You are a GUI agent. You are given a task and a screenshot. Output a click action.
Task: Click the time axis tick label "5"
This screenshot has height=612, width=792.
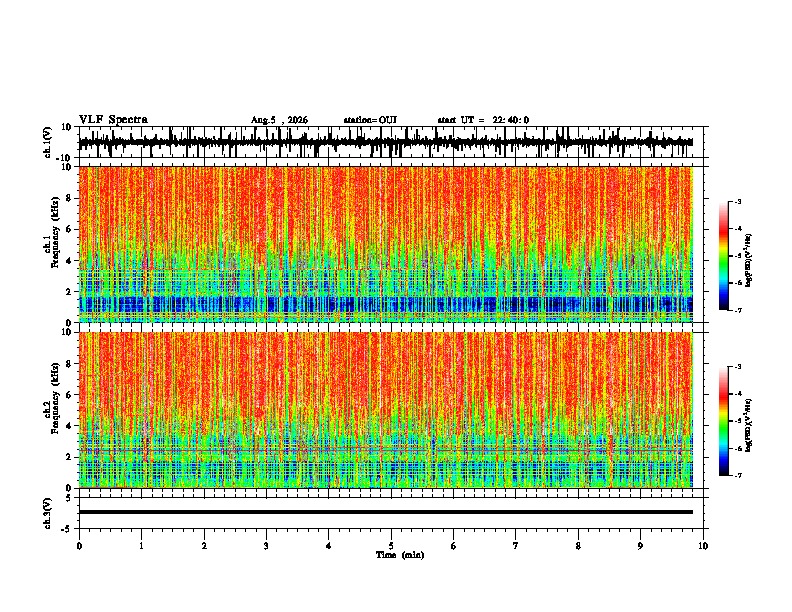(x=391, y=546)
